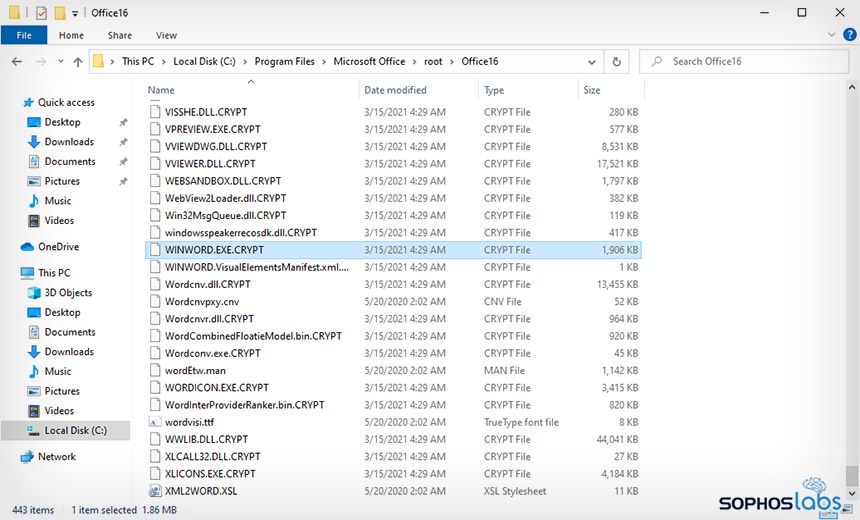The width and height of the screenshot is (860, 520).
Task: Open the 3D Objects folder icon
Action: [x=34, y=292]
